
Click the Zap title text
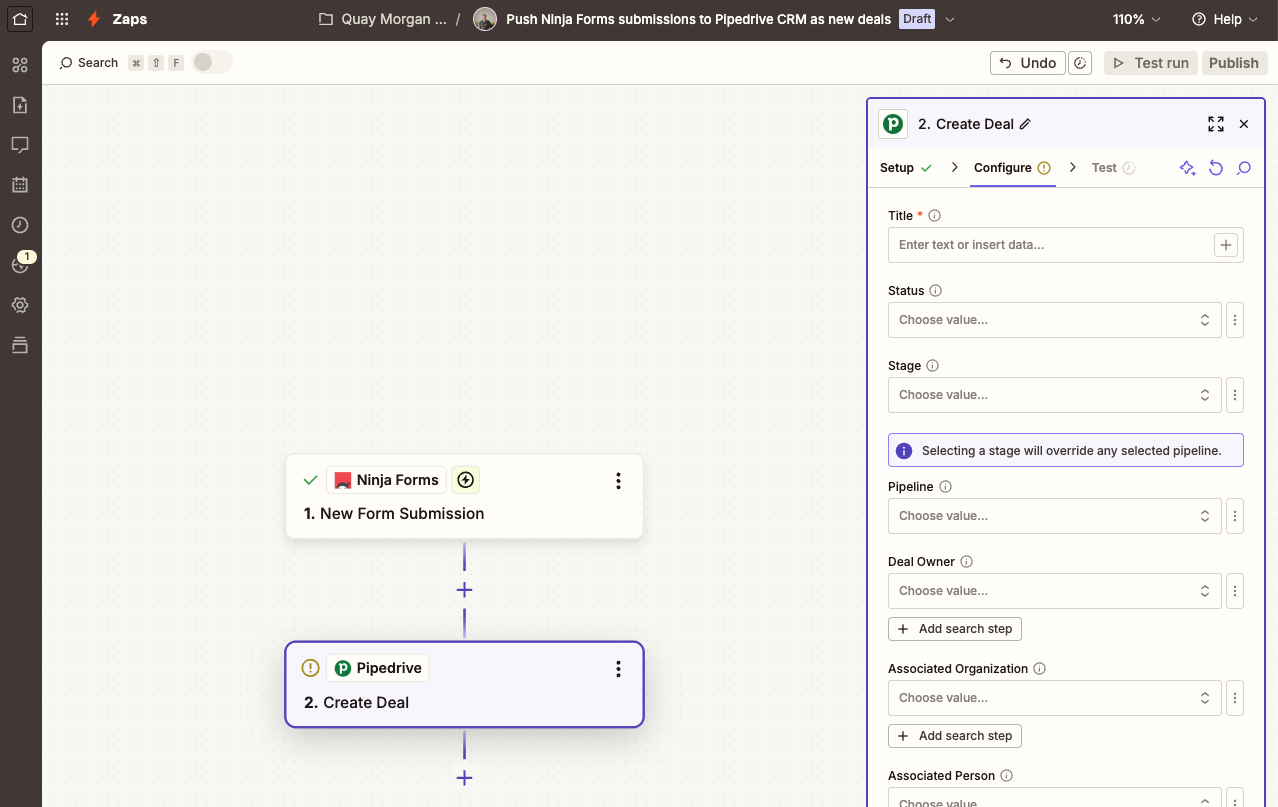click(x=698, y=19)
